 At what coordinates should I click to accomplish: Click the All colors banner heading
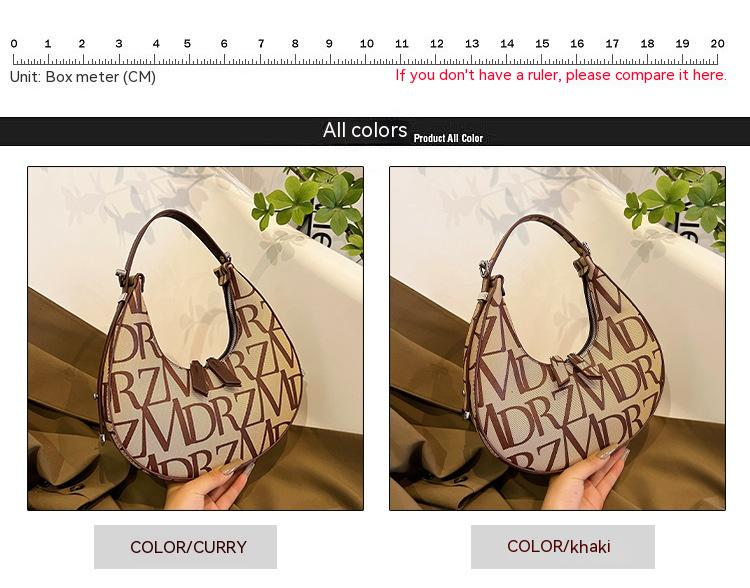coord(365,130)
